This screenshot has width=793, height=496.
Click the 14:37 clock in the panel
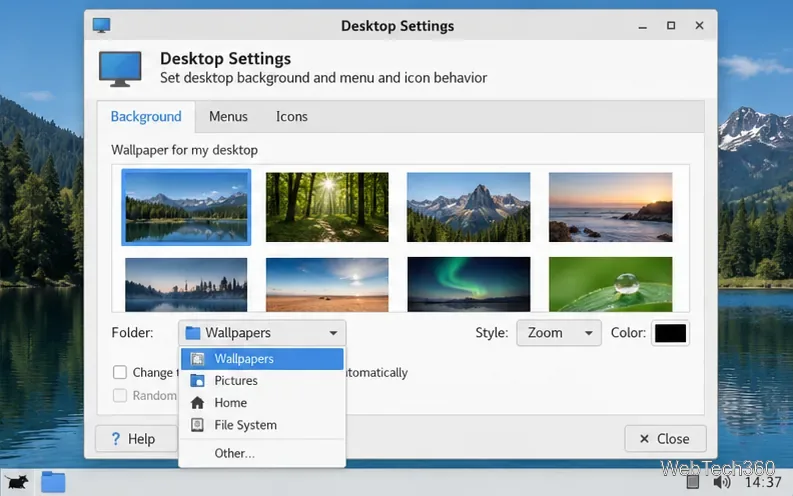pos(763,482)
